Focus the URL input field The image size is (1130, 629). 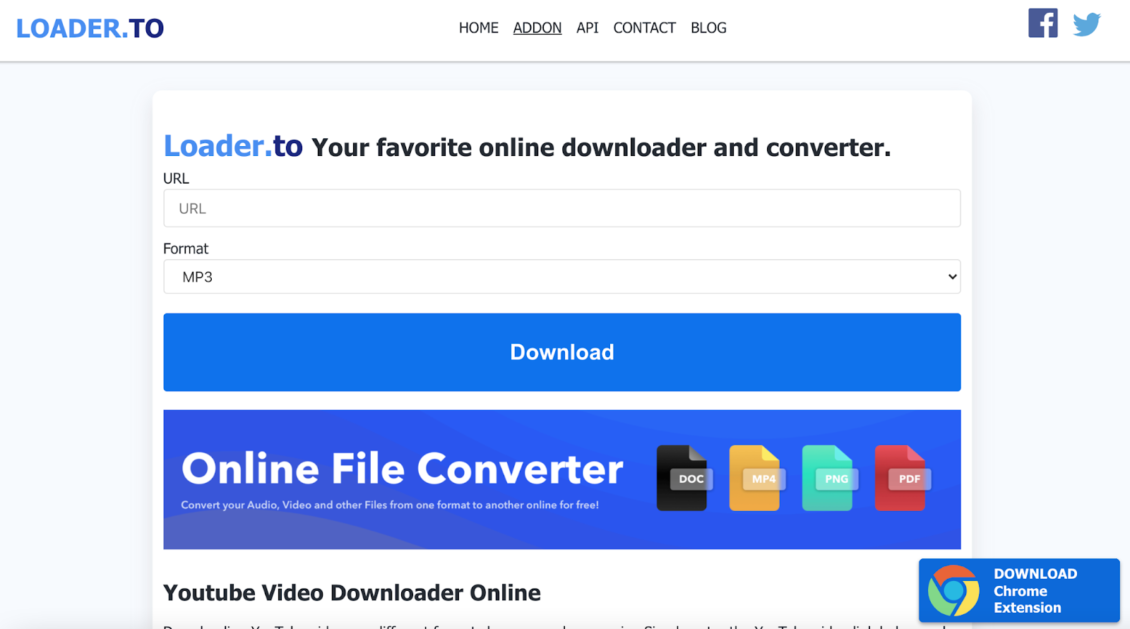coord(561,208)
